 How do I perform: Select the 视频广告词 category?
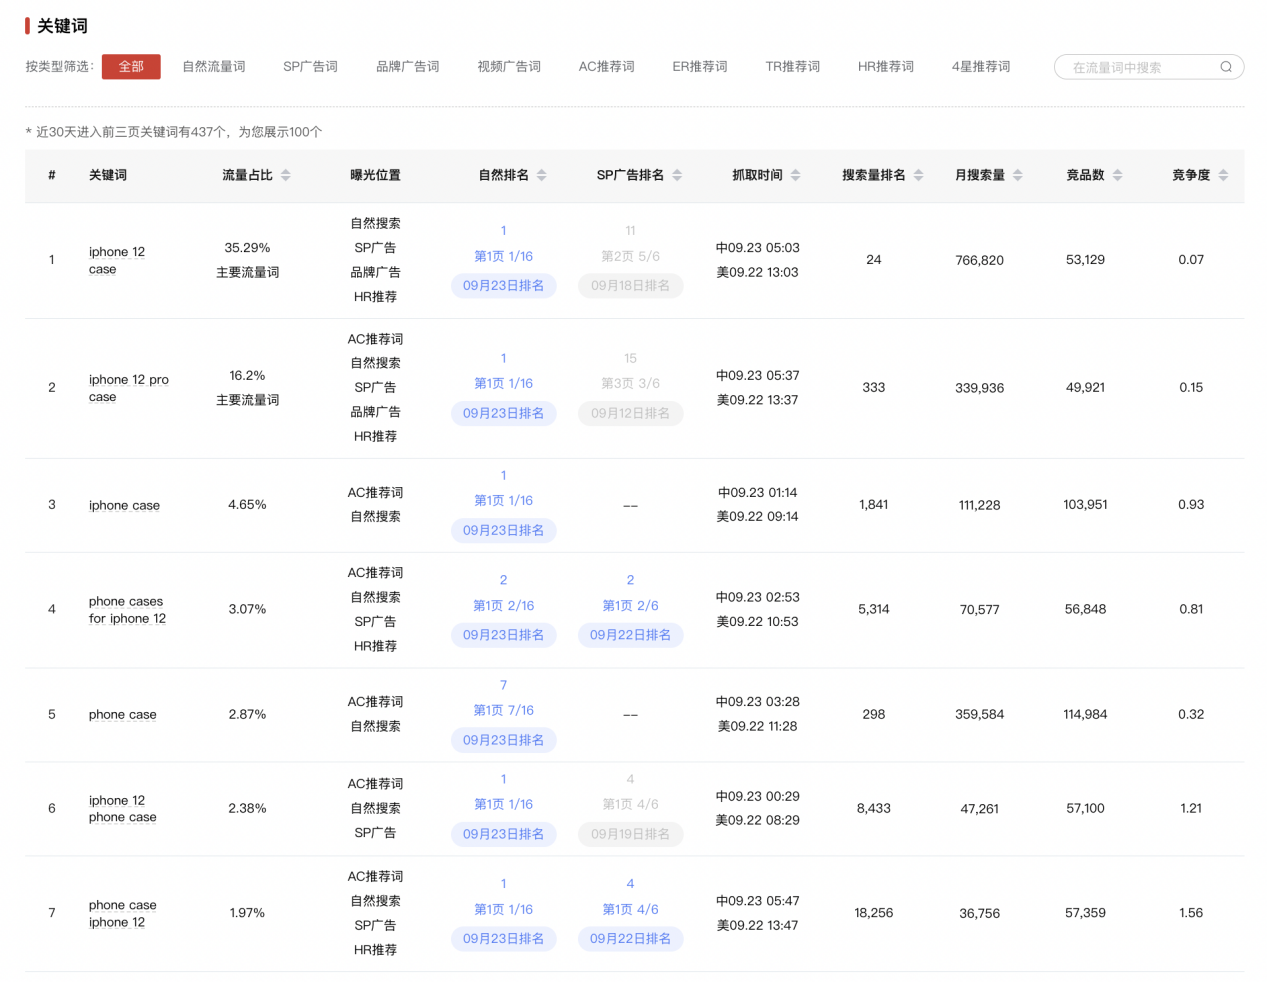(509, 67)
